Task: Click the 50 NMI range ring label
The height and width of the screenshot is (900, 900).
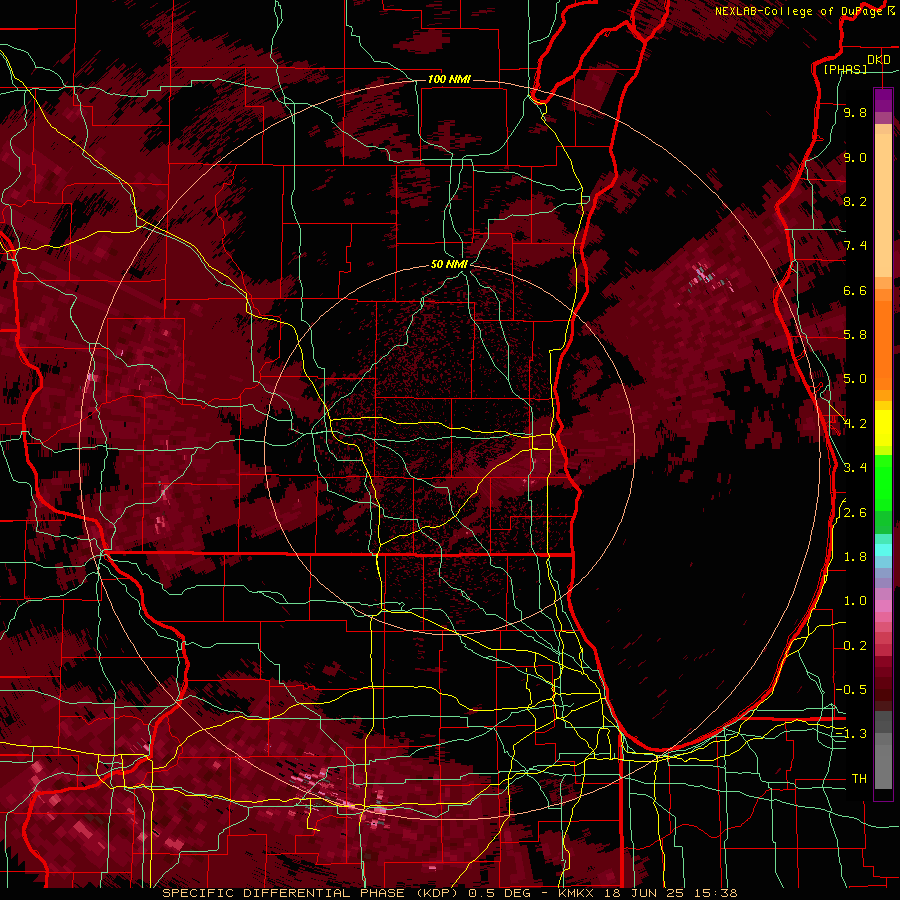Action: point(449,265)
